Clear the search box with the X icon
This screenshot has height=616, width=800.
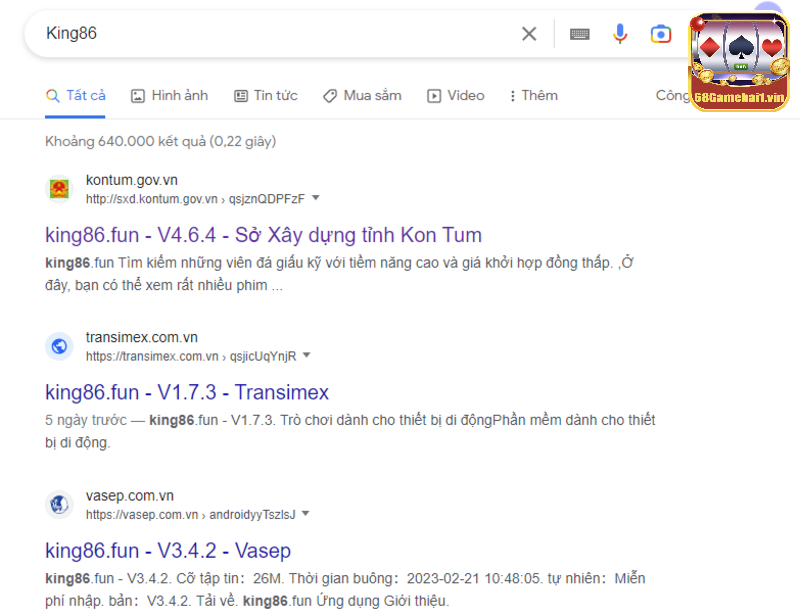point(529,34)
